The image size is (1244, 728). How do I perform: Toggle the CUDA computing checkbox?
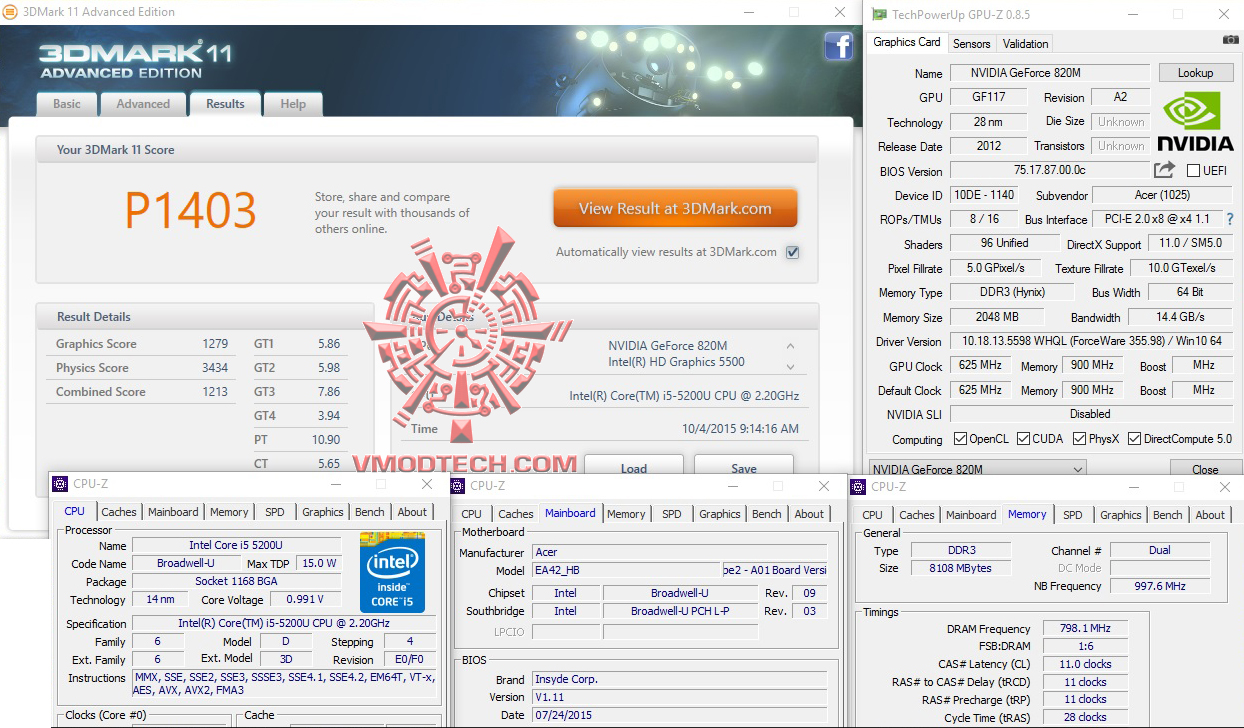click(1021, 439)
